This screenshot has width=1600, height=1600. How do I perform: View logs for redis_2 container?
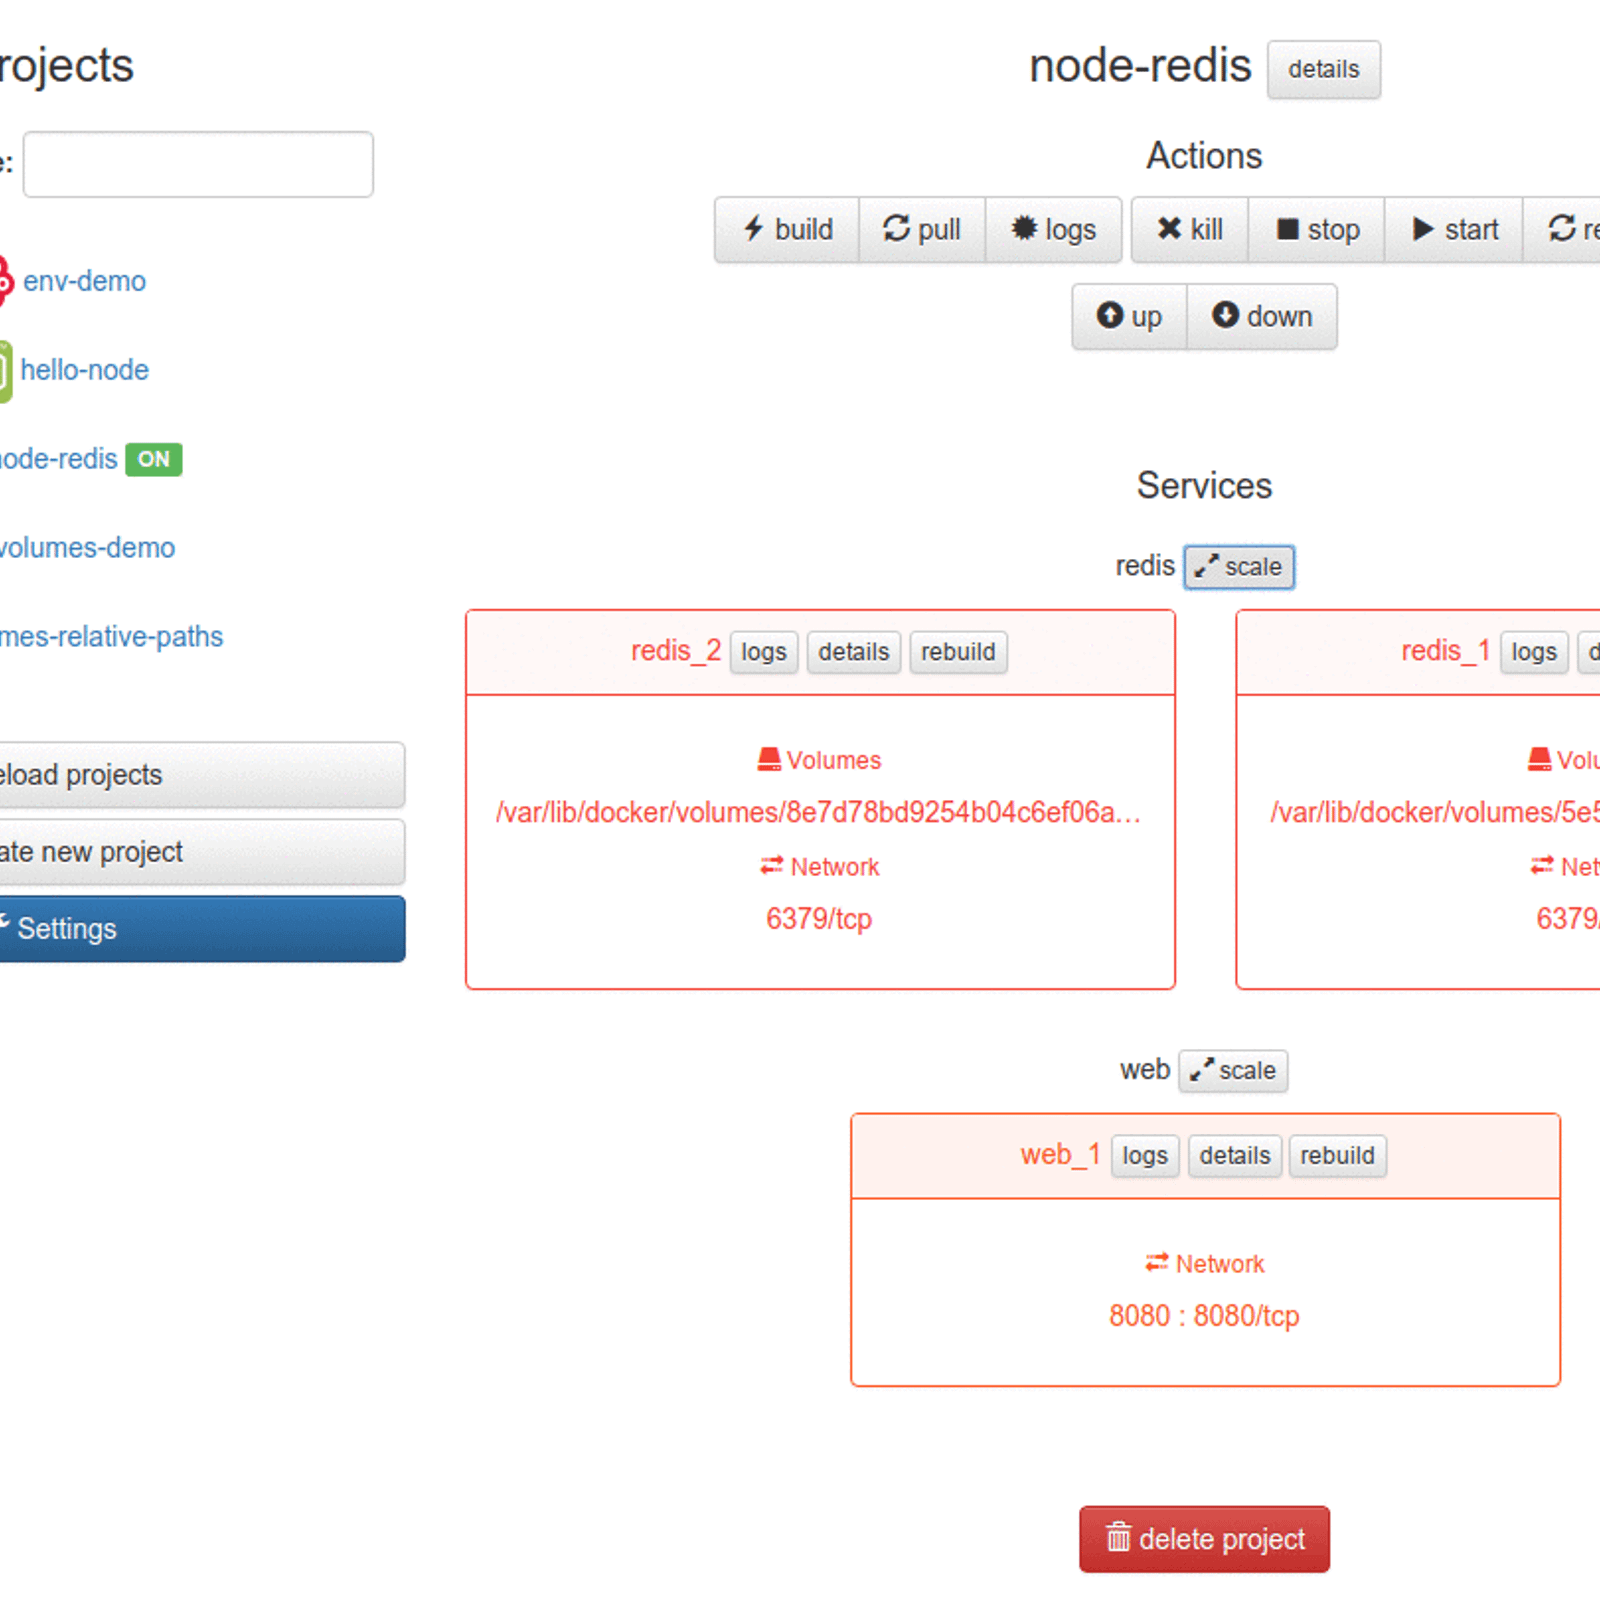[764, 652]
